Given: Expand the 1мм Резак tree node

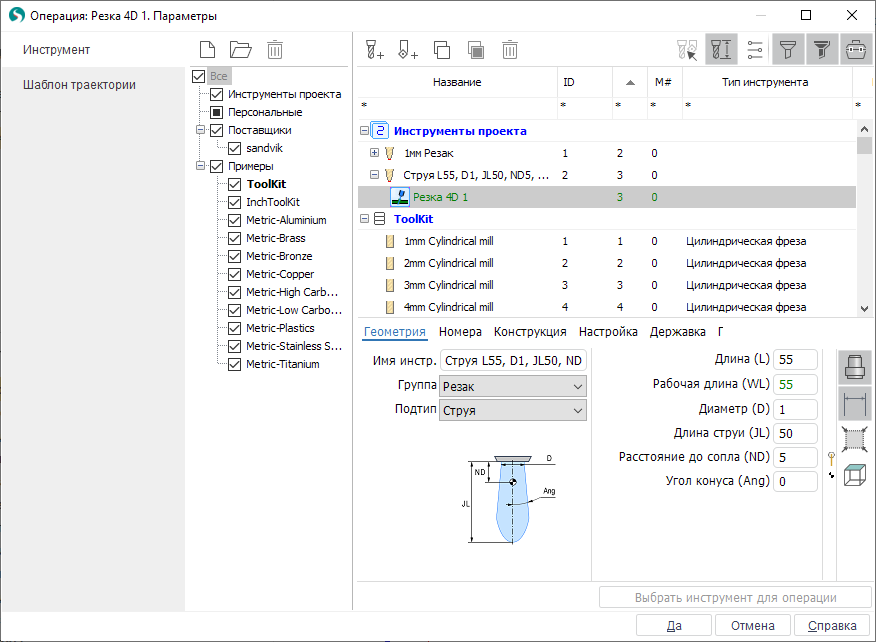Looking at the screenshot, I should (375, 153).
